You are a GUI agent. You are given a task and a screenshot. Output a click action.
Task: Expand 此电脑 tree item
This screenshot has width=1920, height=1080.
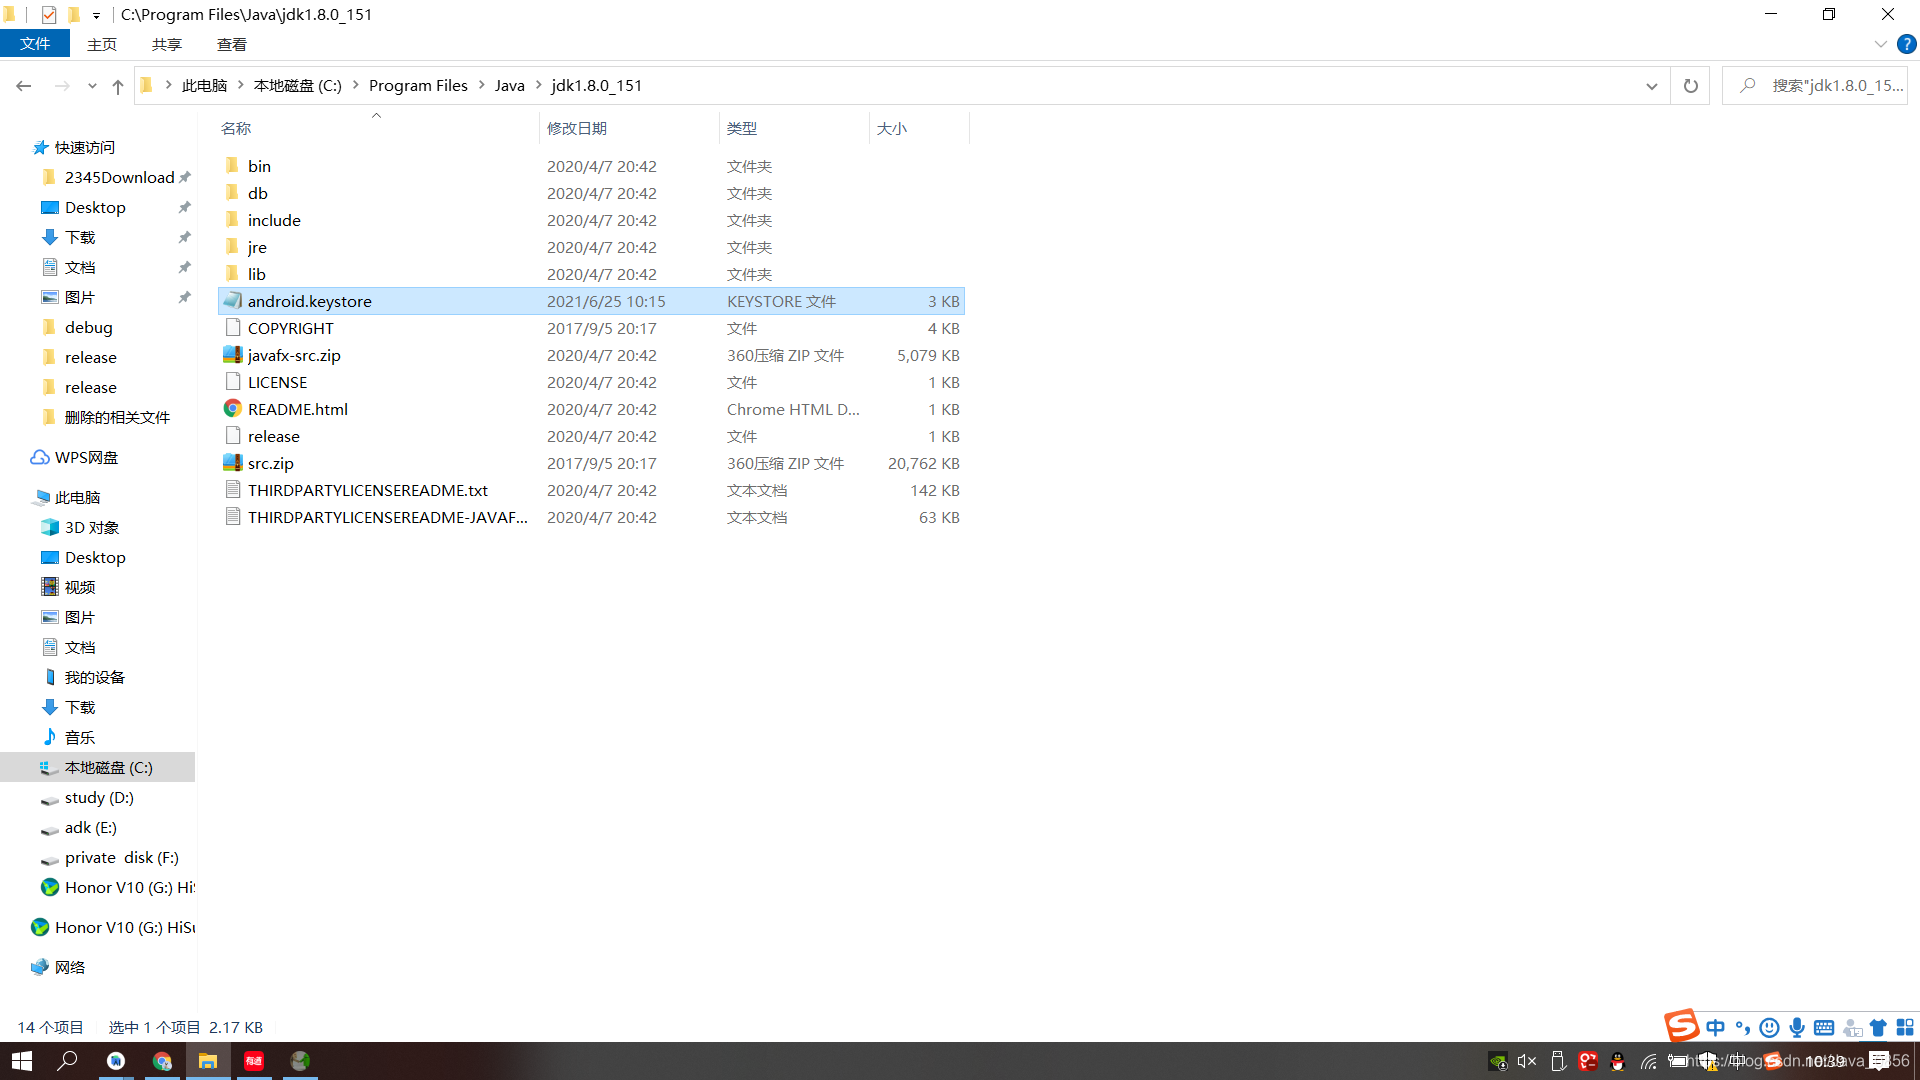[21, 497]
